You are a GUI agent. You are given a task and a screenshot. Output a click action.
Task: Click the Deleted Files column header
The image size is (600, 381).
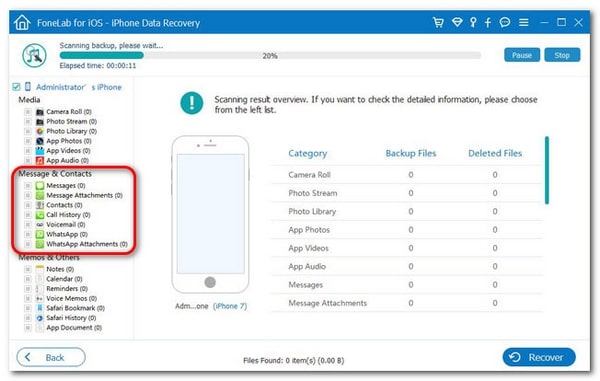pyautogui.click(x=495, y=153)
